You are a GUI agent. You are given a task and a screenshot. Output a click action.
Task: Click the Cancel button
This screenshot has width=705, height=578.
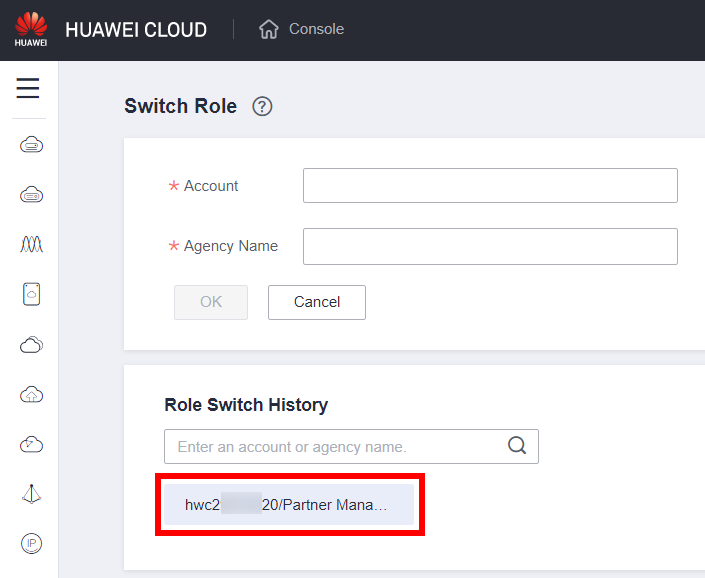(x=316, y=302)
